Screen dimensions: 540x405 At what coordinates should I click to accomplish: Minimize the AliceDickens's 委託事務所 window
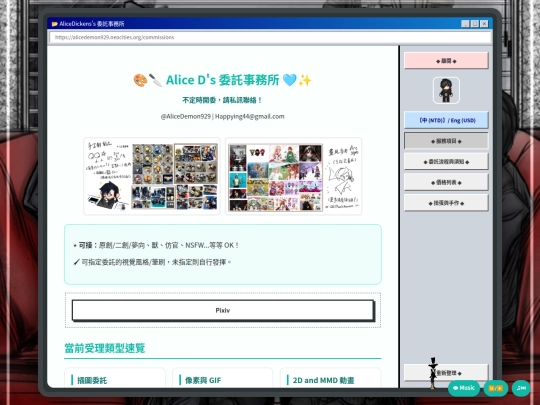pyautogui.click(x=465, y=23)
